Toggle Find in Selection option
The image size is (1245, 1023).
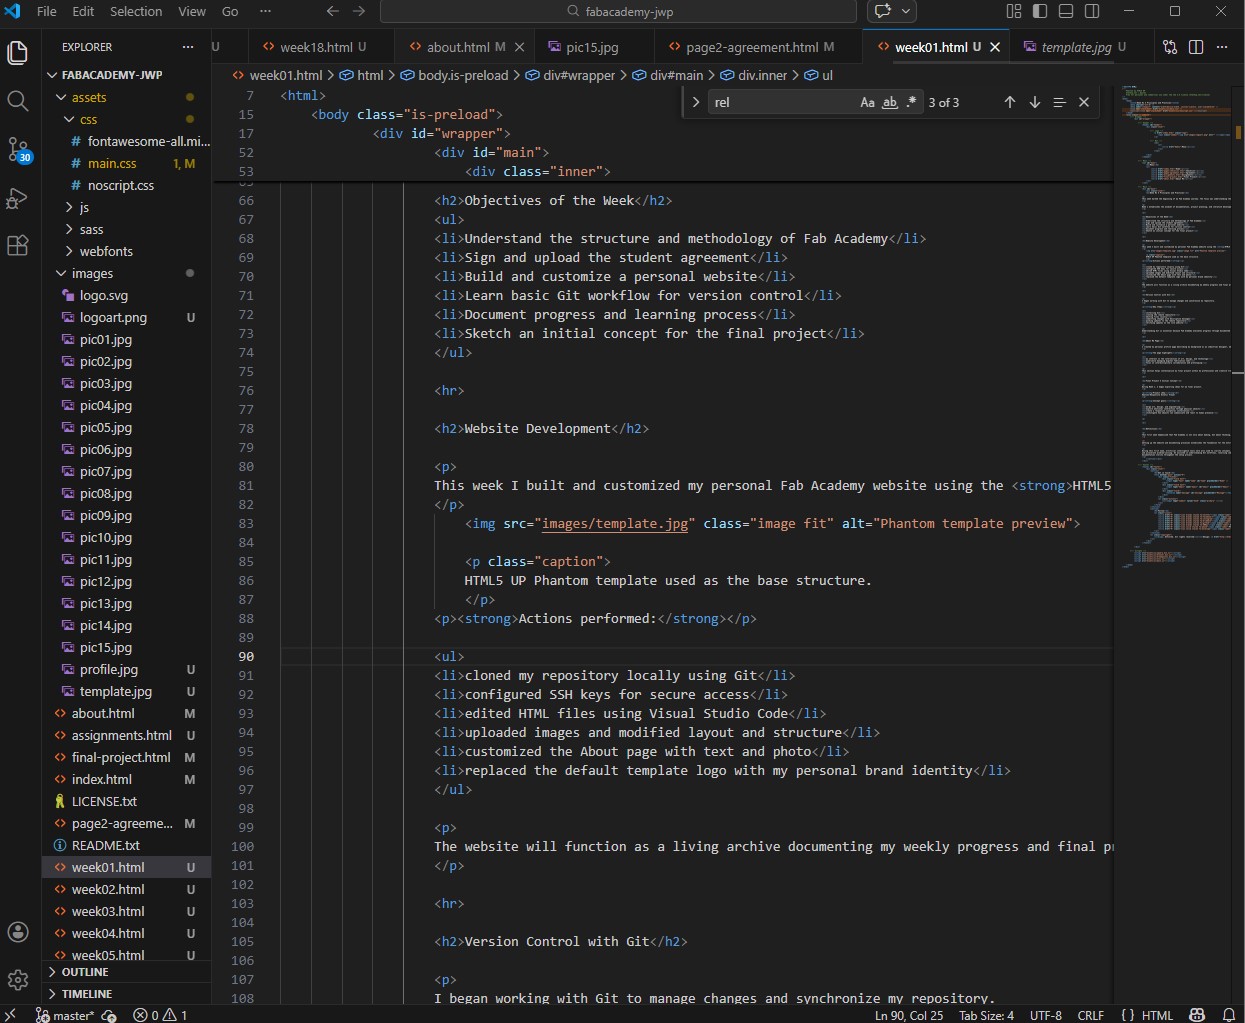[1059, 102]
